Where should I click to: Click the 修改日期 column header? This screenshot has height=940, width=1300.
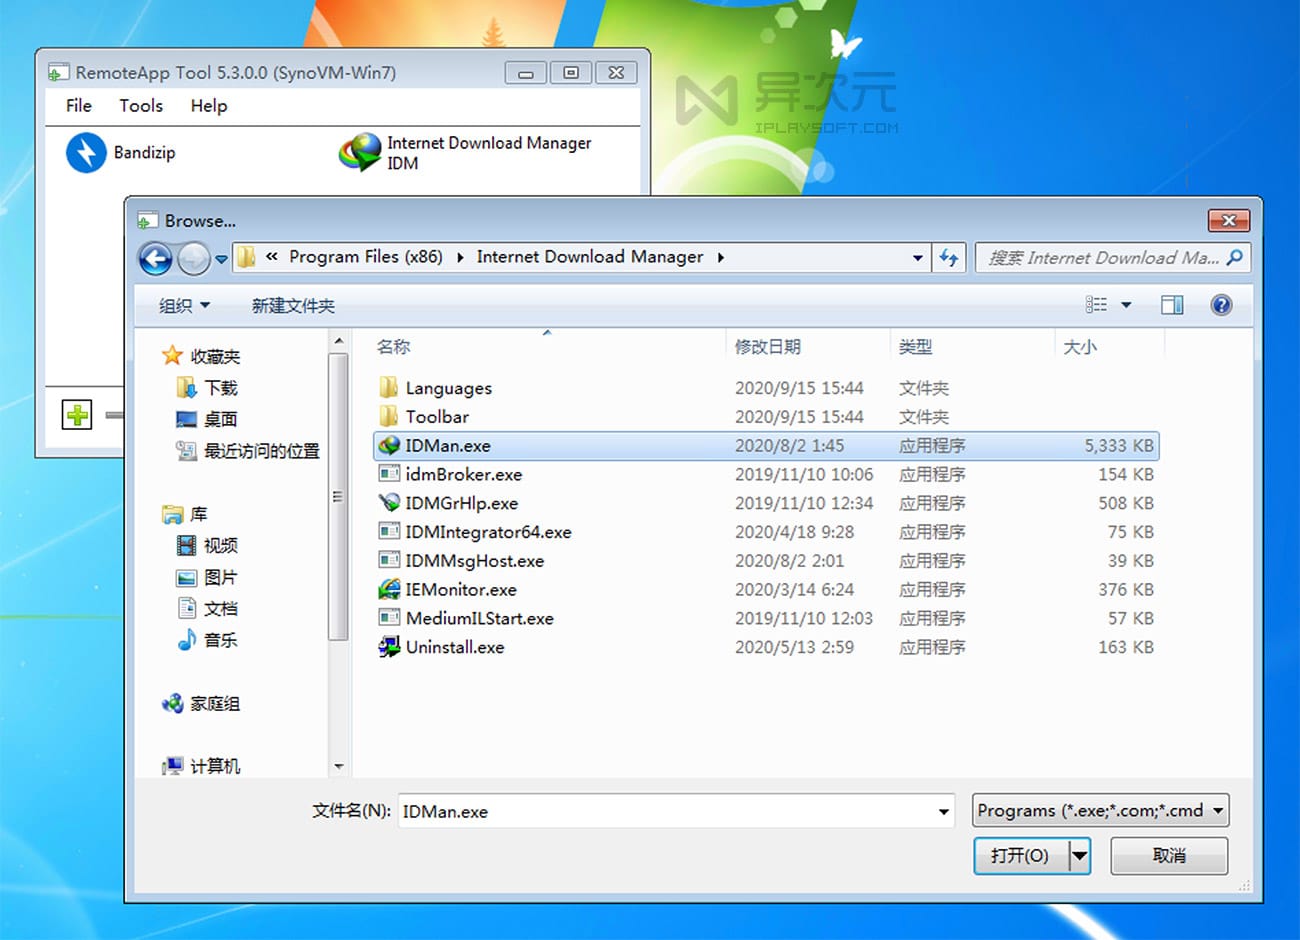[x=767, y=346]
